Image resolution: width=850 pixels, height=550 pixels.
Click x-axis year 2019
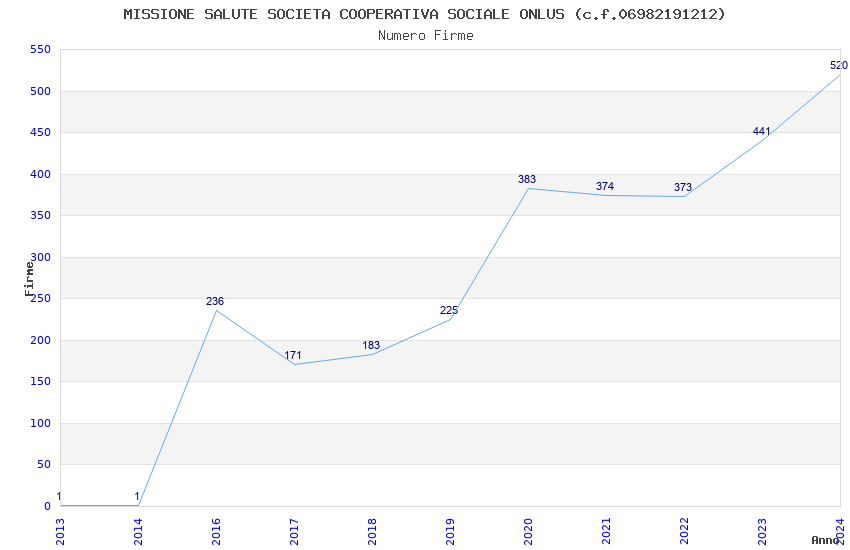[450, 532]
